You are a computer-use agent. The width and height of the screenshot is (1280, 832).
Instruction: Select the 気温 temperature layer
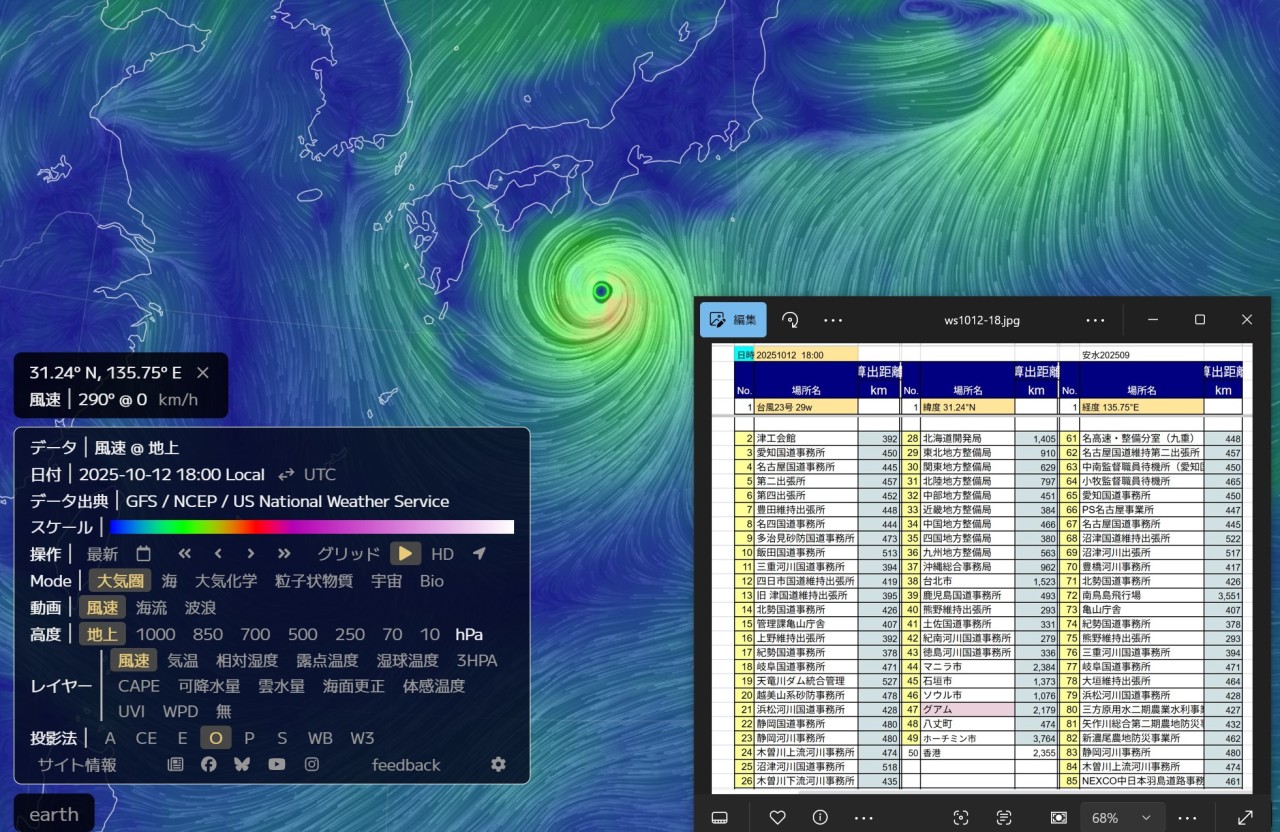click(x=182, y=660)
